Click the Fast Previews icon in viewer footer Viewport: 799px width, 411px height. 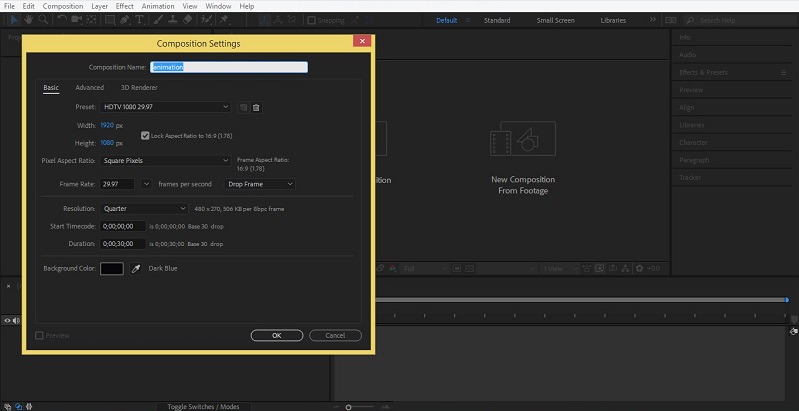coord(599,268)
